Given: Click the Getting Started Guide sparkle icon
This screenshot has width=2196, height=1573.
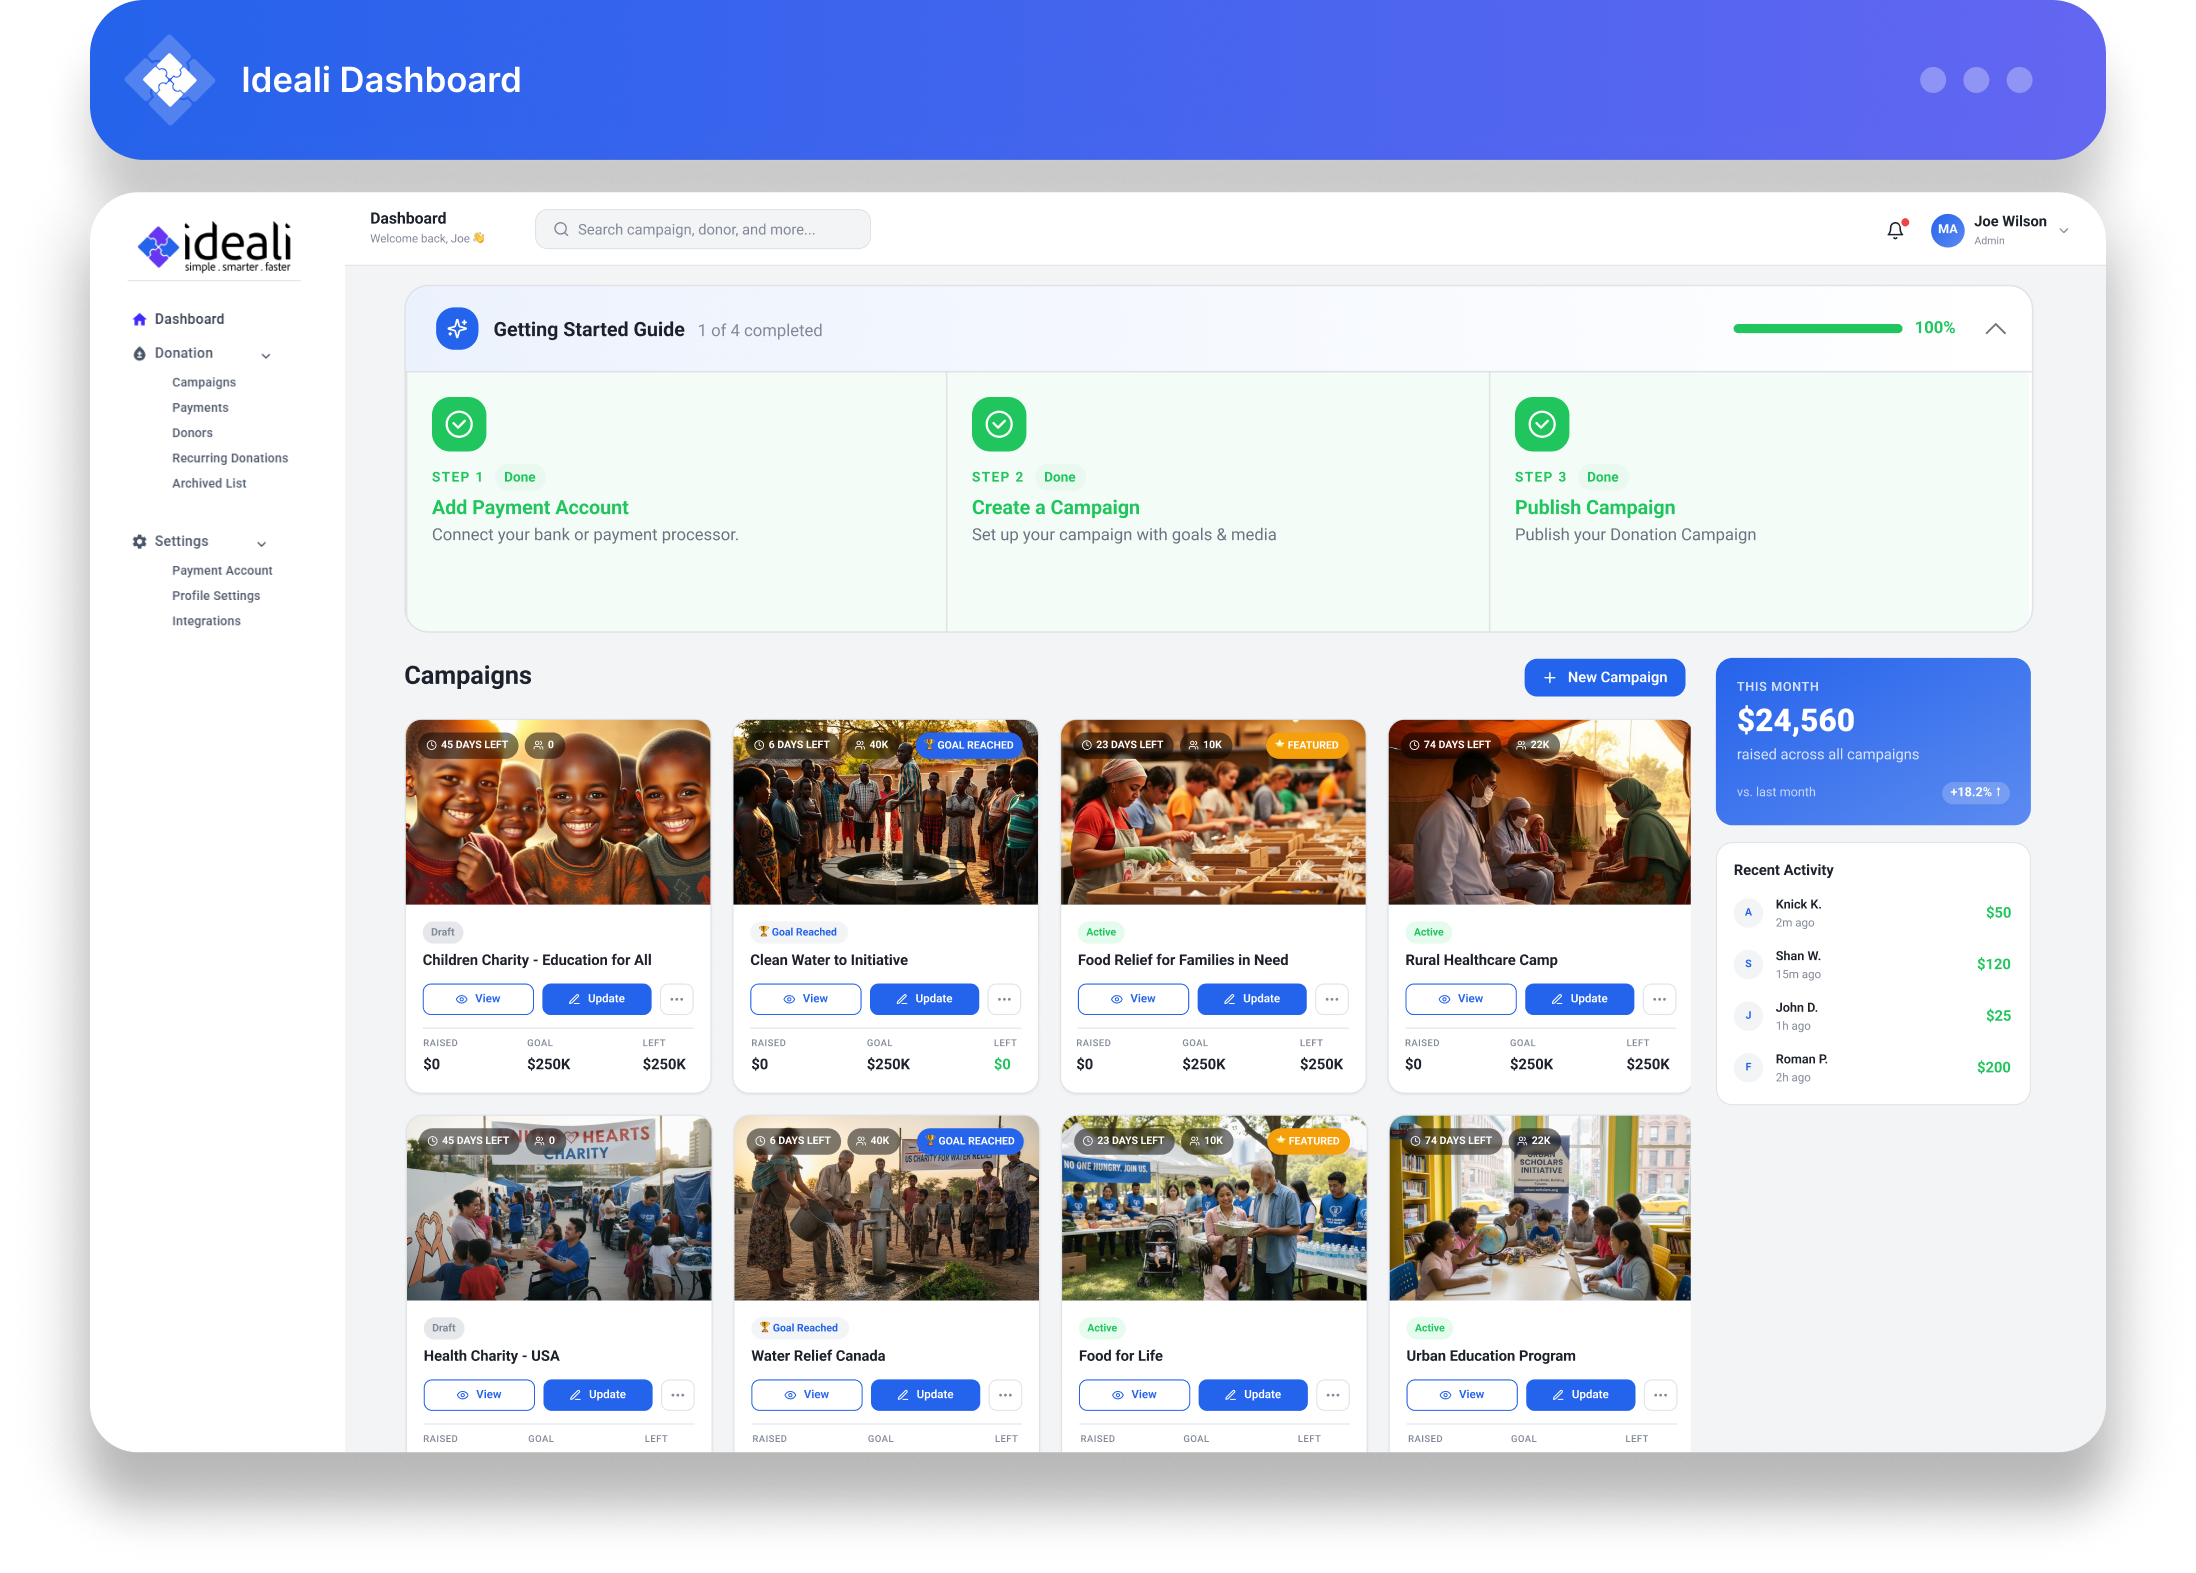Looking at the screenshot, I should click(457, 329).
